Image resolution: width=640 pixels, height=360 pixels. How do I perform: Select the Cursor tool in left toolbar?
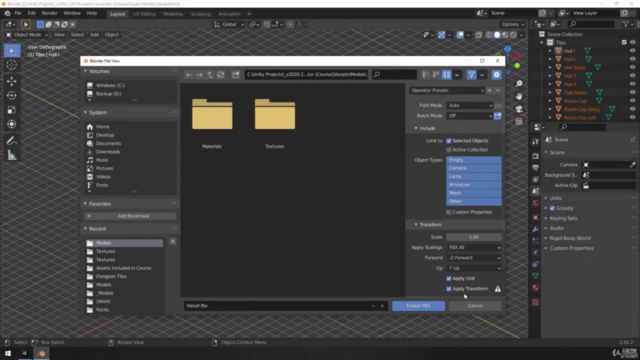tap(11, 65)
